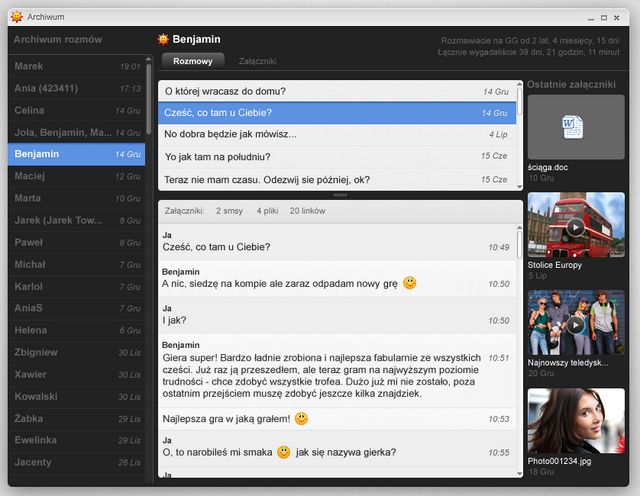Select contact Zbigniew

click(x=77, y=352)
